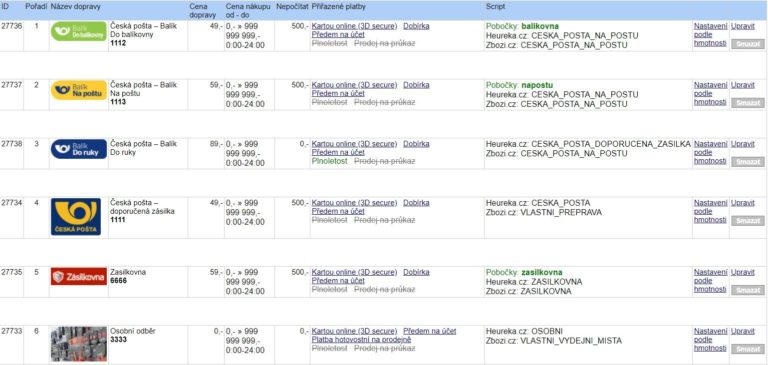The width and height of the screenshot is (768, 365).
Task: Select Dobírka payment in Balík Do ruky row
Action: point(416,144)
